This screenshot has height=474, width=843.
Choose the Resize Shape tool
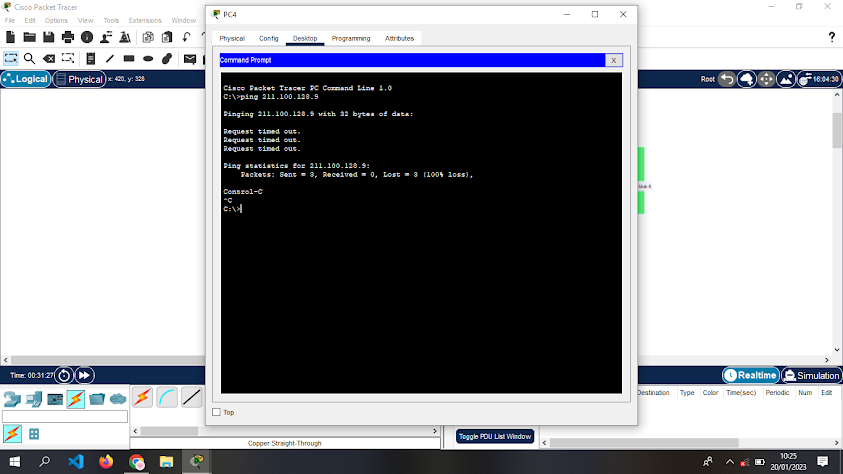(x=68, y=59)
